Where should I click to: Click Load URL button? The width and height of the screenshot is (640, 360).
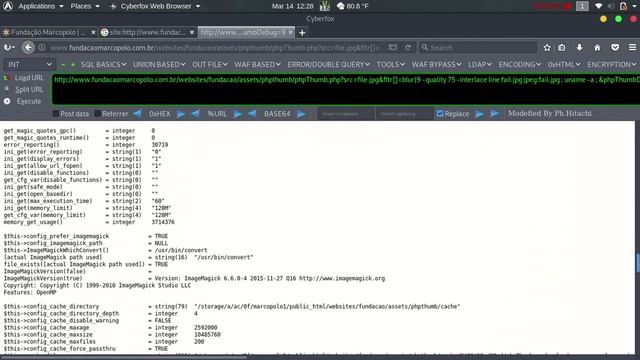(24, 78)
